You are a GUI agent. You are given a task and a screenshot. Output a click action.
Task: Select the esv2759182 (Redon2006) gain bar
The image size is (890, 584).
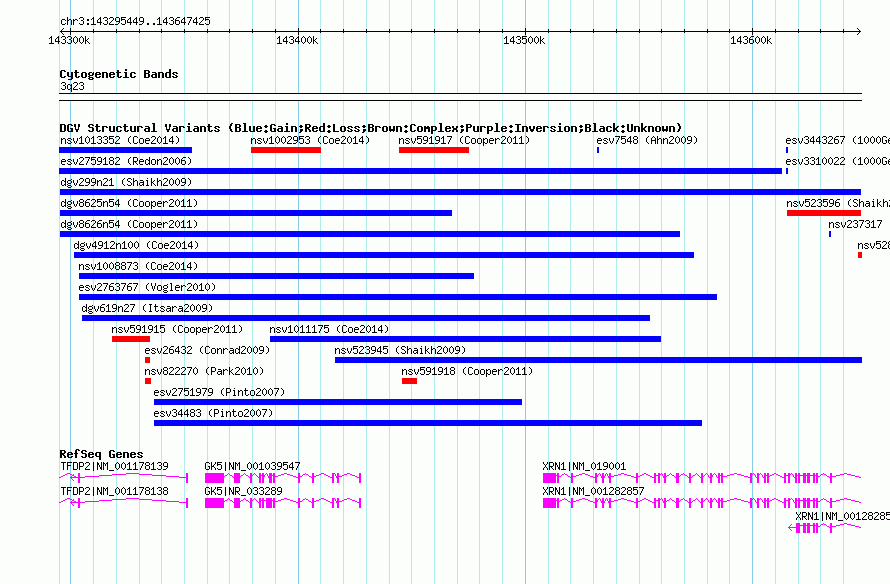(x=421, y=171)
